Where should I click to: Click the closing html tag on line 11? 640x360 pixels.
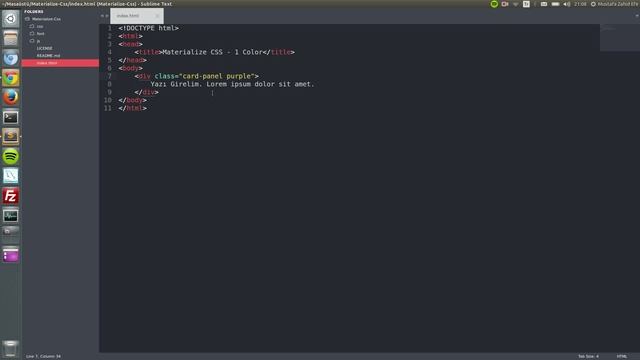(133, 108)
